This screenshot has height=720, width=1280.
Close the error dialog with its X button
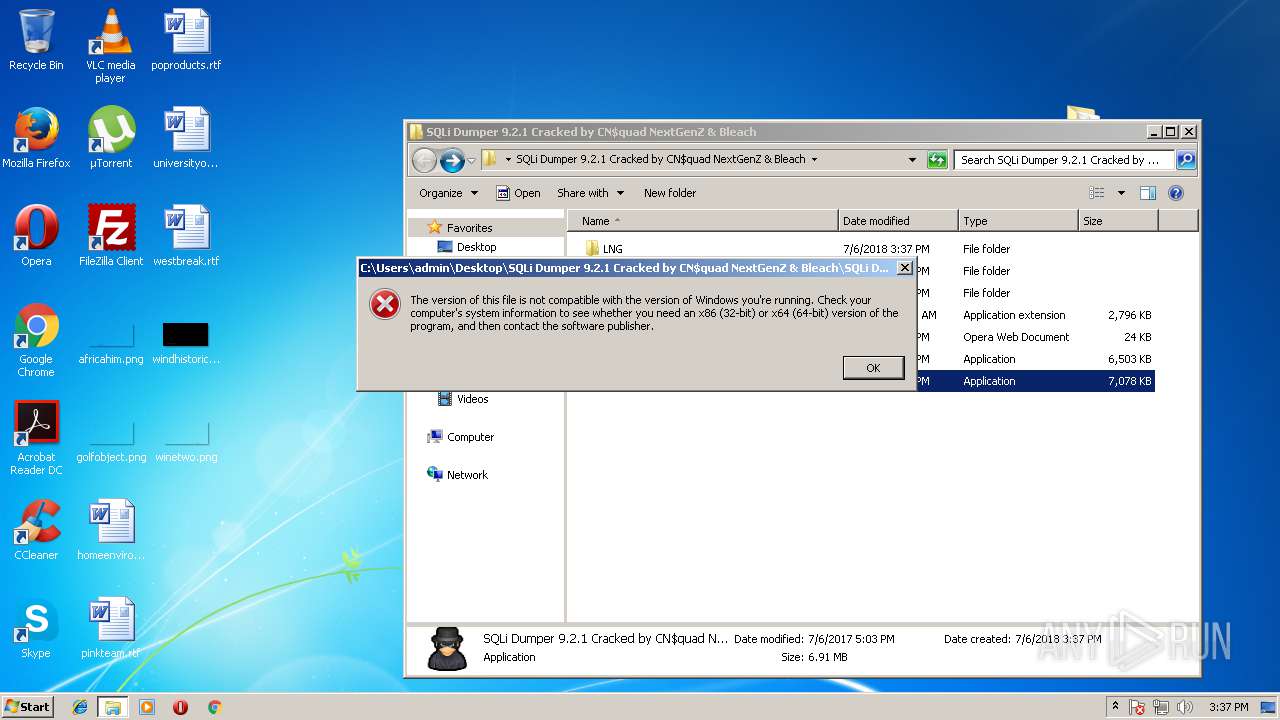coord(904,268)
